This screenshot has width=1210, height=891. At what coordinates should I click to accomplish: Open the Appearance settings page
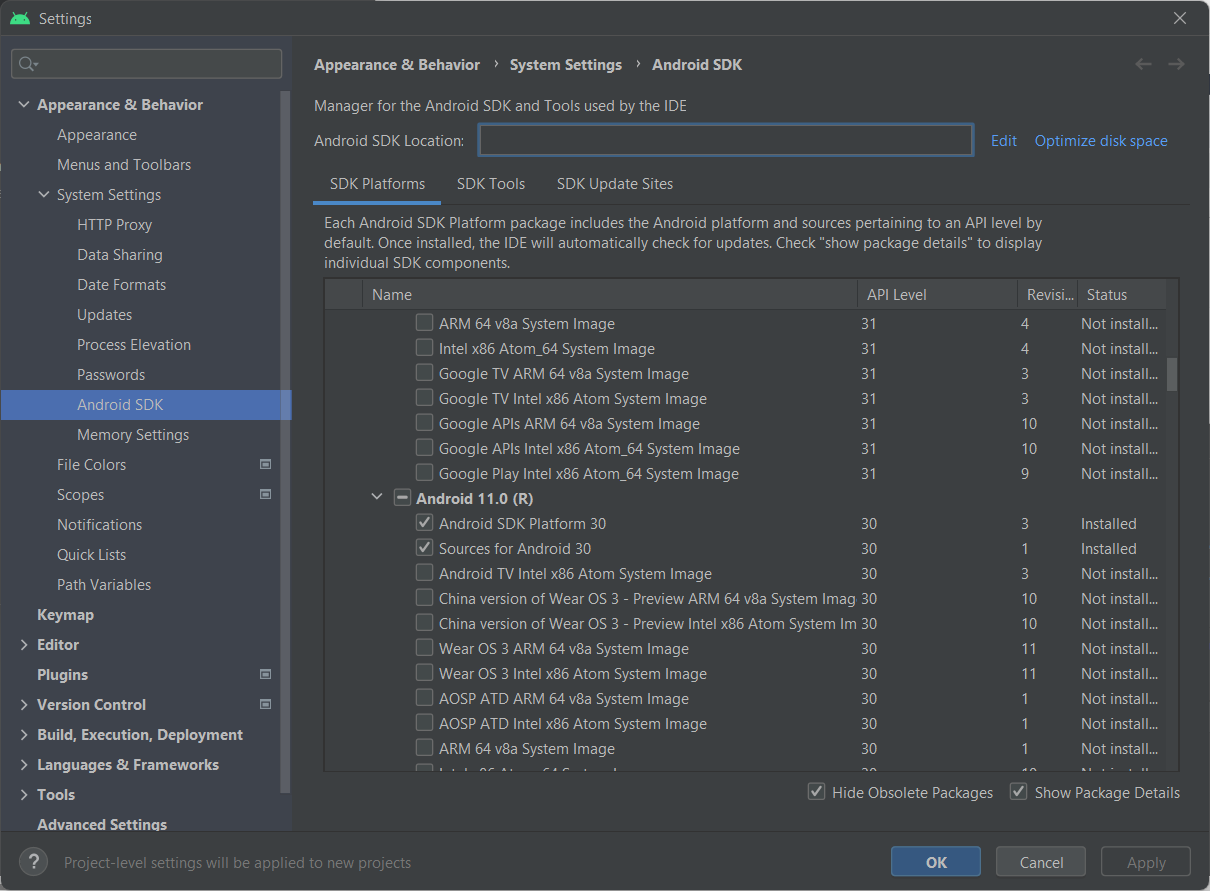[x=97, y=134]
